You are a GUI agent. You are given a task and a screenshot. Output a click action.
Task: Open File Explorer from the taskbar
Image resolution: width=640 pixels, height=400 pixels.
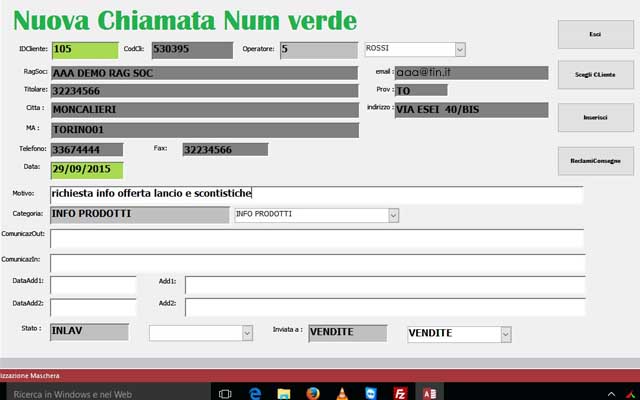tap(283, 393)
